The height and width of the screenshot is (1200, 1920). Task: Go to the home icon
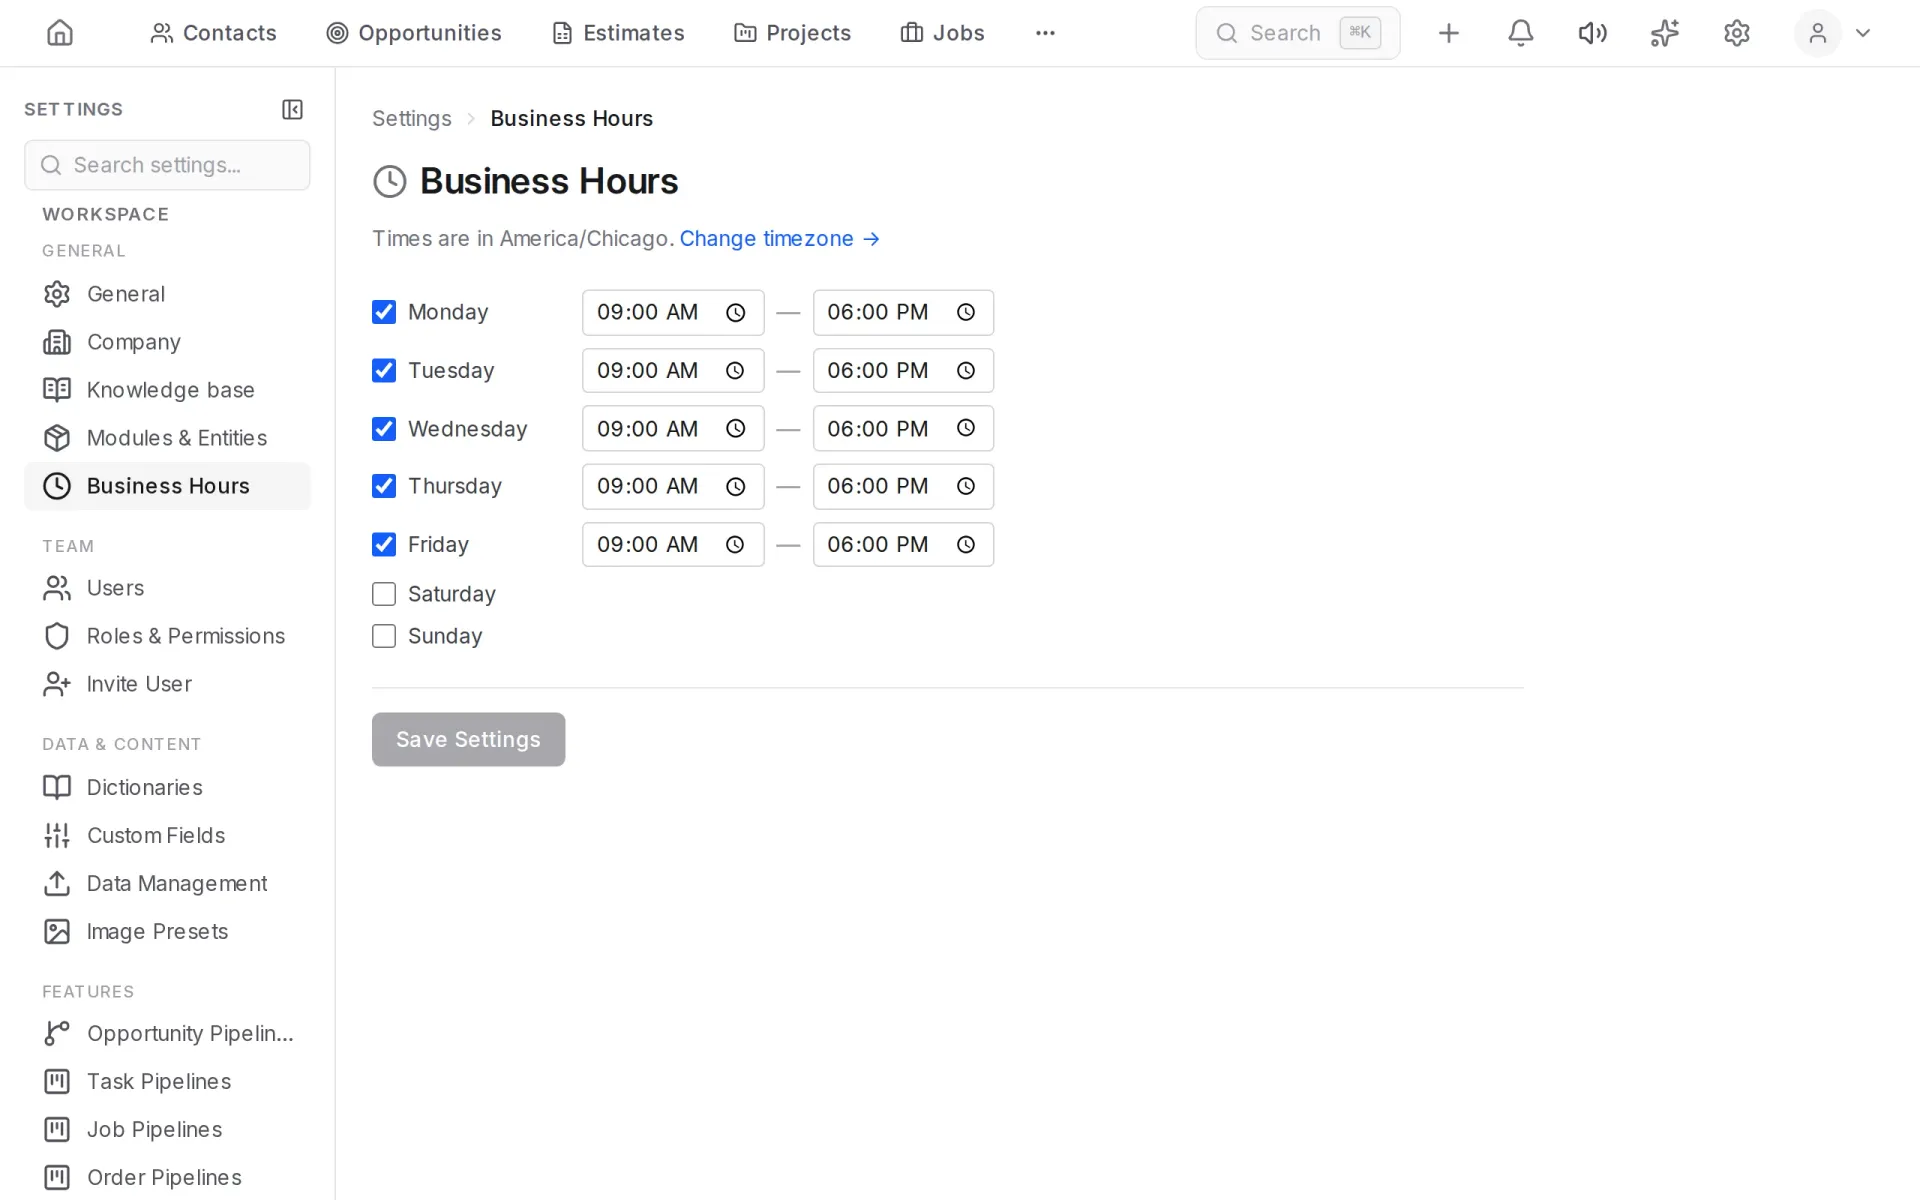coord(60,33)
